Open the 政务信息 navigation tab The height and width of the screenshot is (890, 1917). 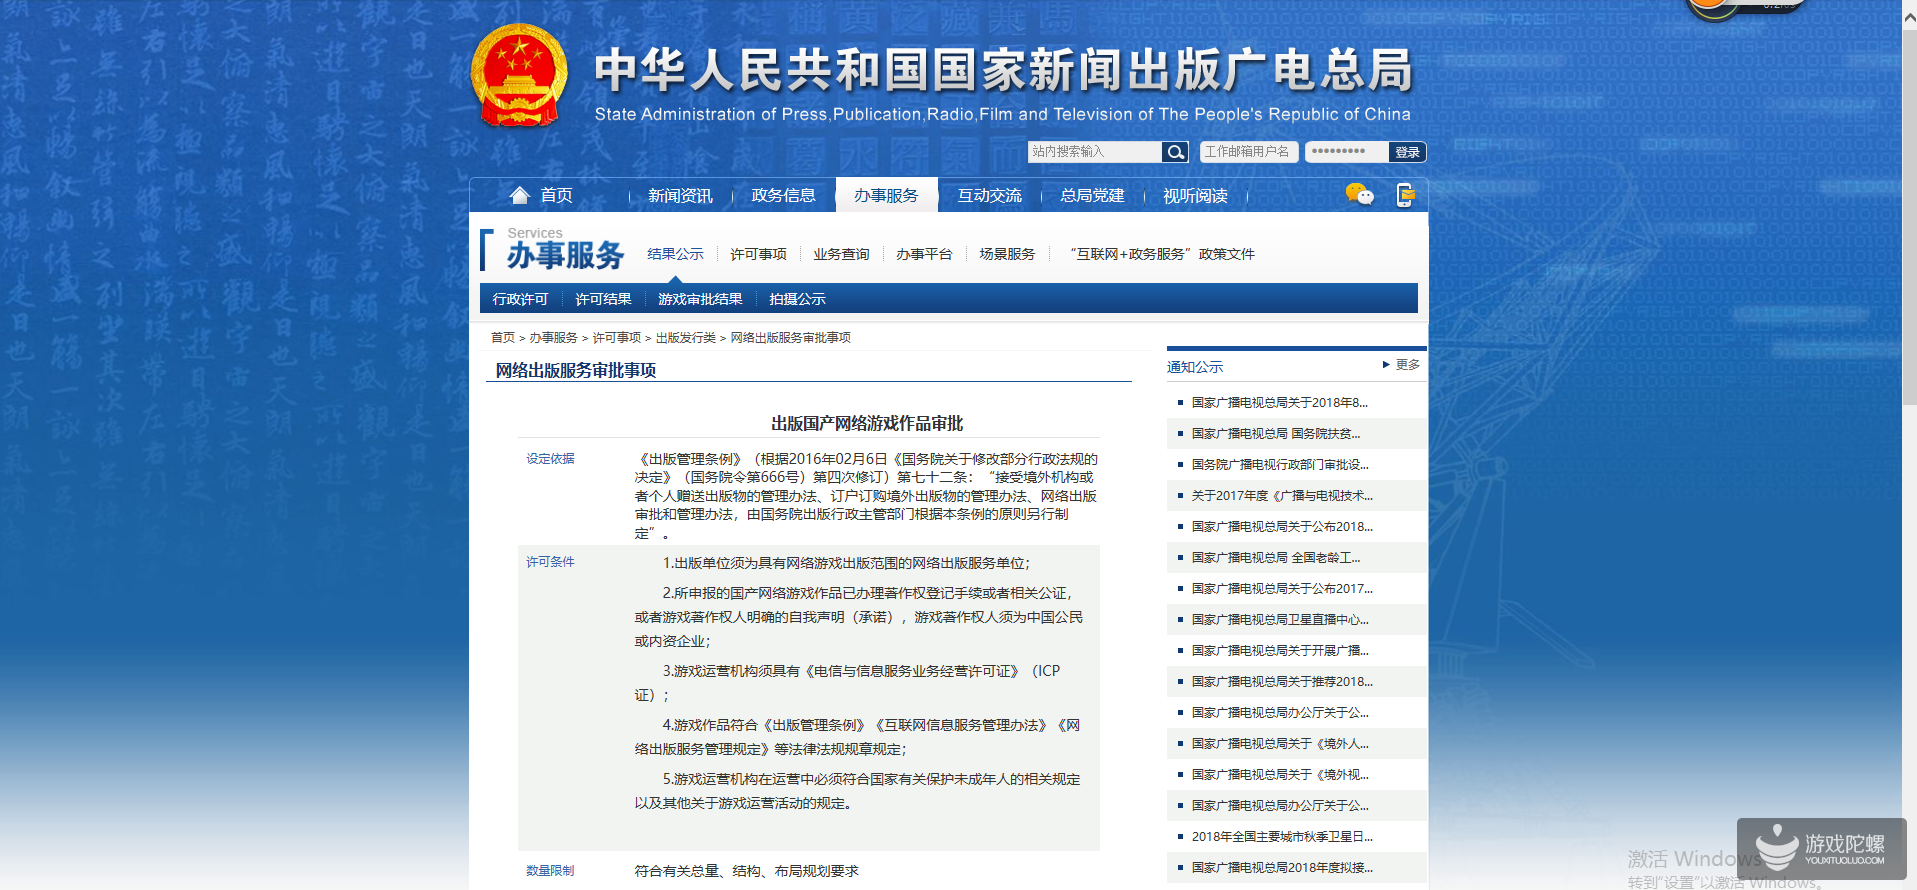[x=783, y=196]
